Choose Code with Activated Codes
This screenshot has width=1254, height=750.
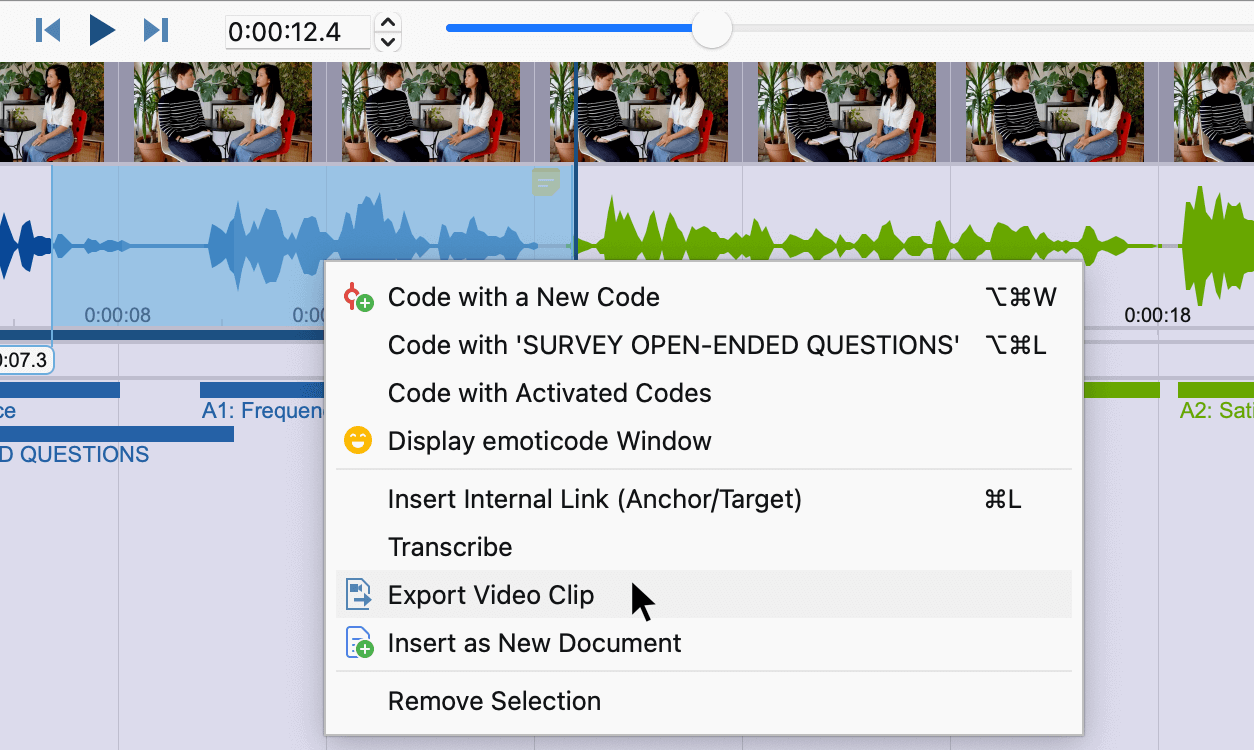(703, 393)
